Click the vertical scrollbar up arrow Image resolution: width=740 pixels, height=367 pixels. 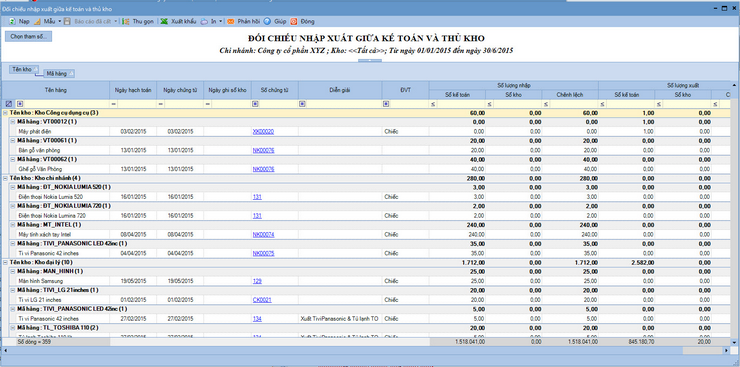[733, 85]
